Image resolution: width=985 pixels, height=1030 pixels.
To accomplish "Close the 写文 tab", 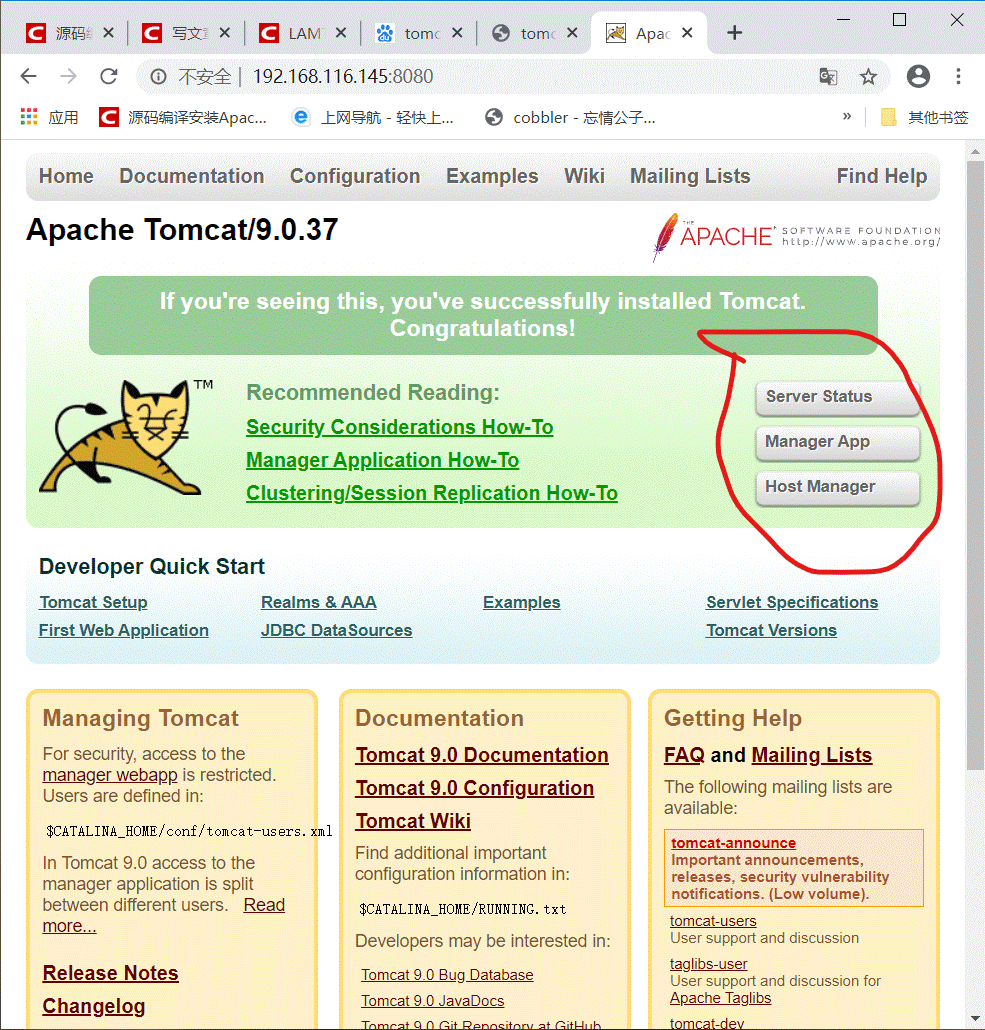I will pos(225,33).
